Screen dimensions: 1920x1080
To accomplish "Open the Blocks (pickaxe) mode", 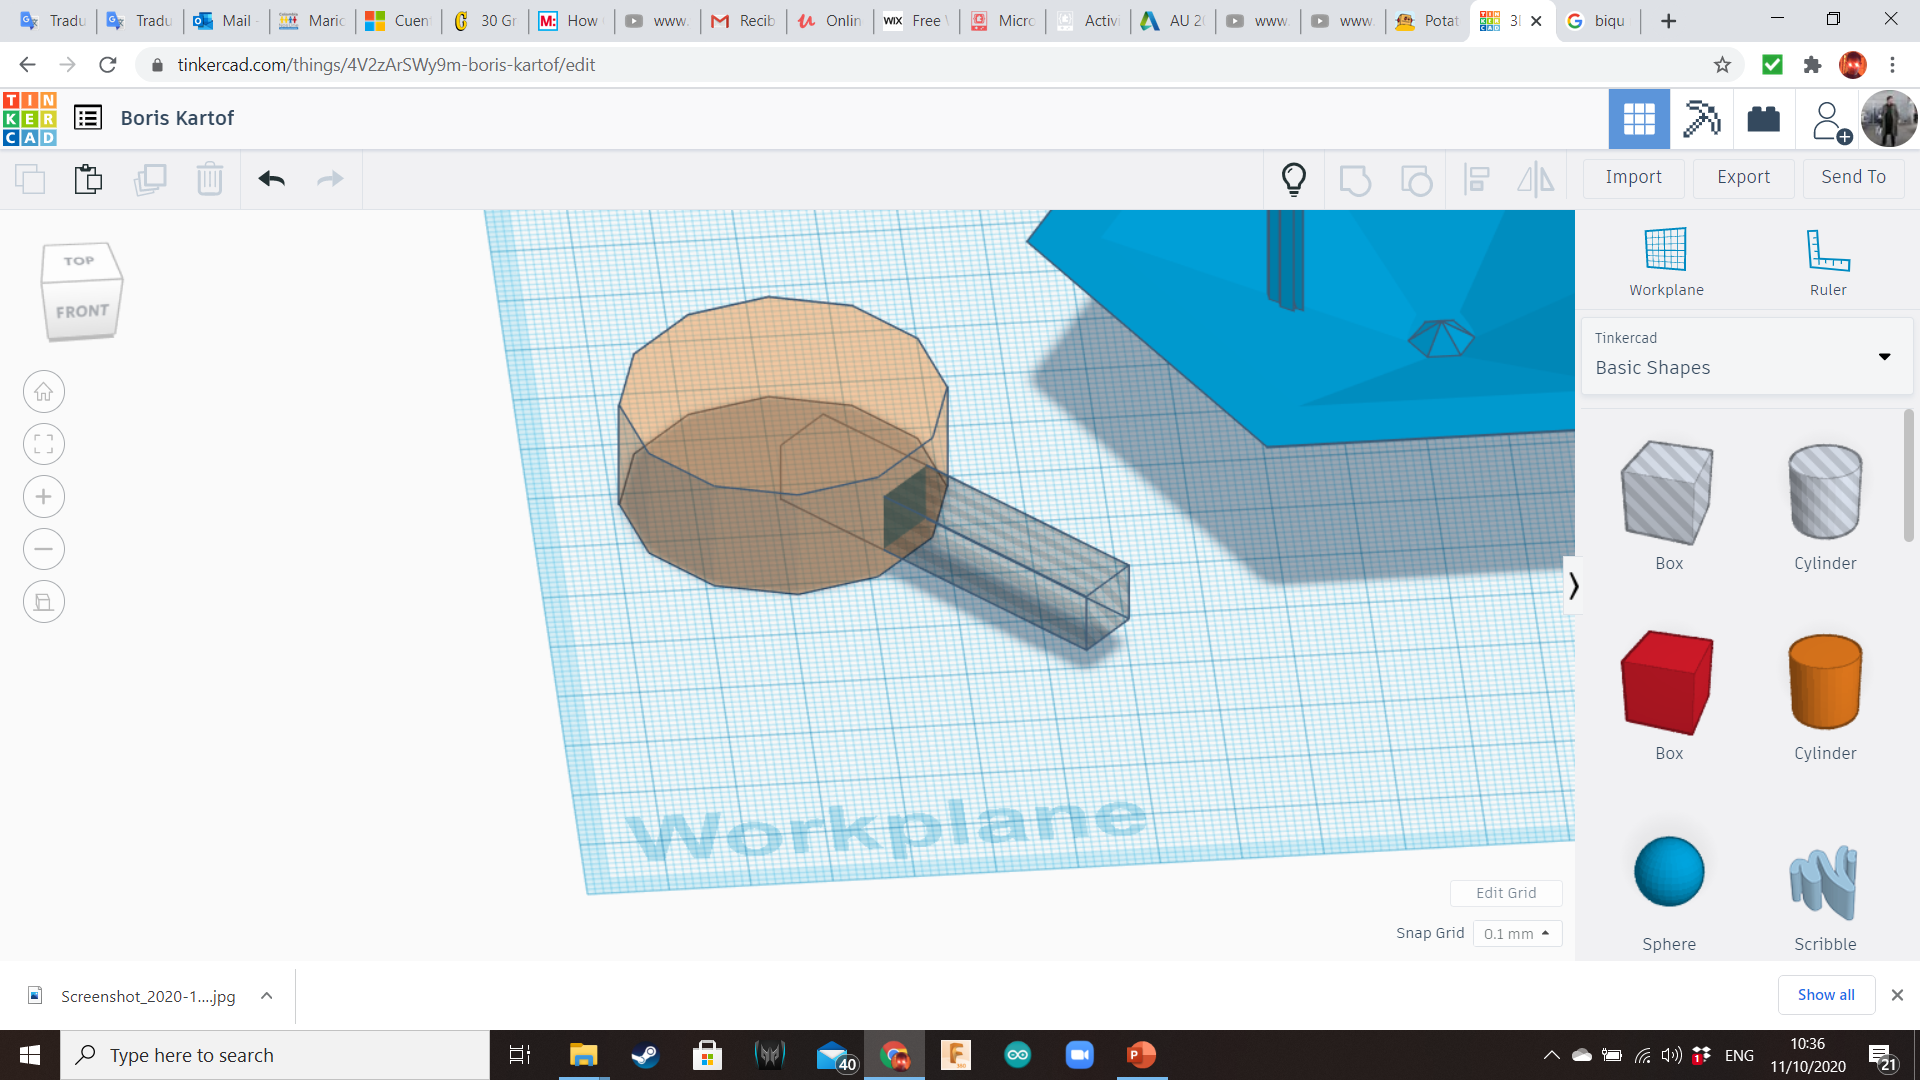I will [1701, 119].
